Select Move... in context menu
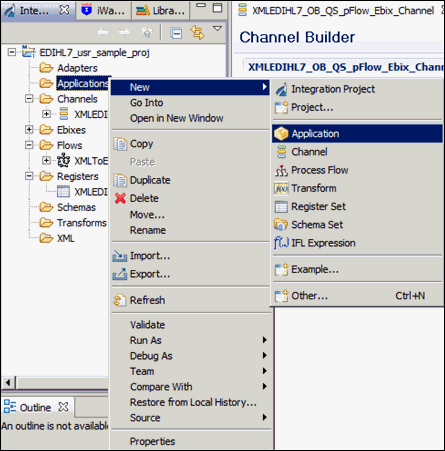445x451 pixels. click(x=190, y=215)
